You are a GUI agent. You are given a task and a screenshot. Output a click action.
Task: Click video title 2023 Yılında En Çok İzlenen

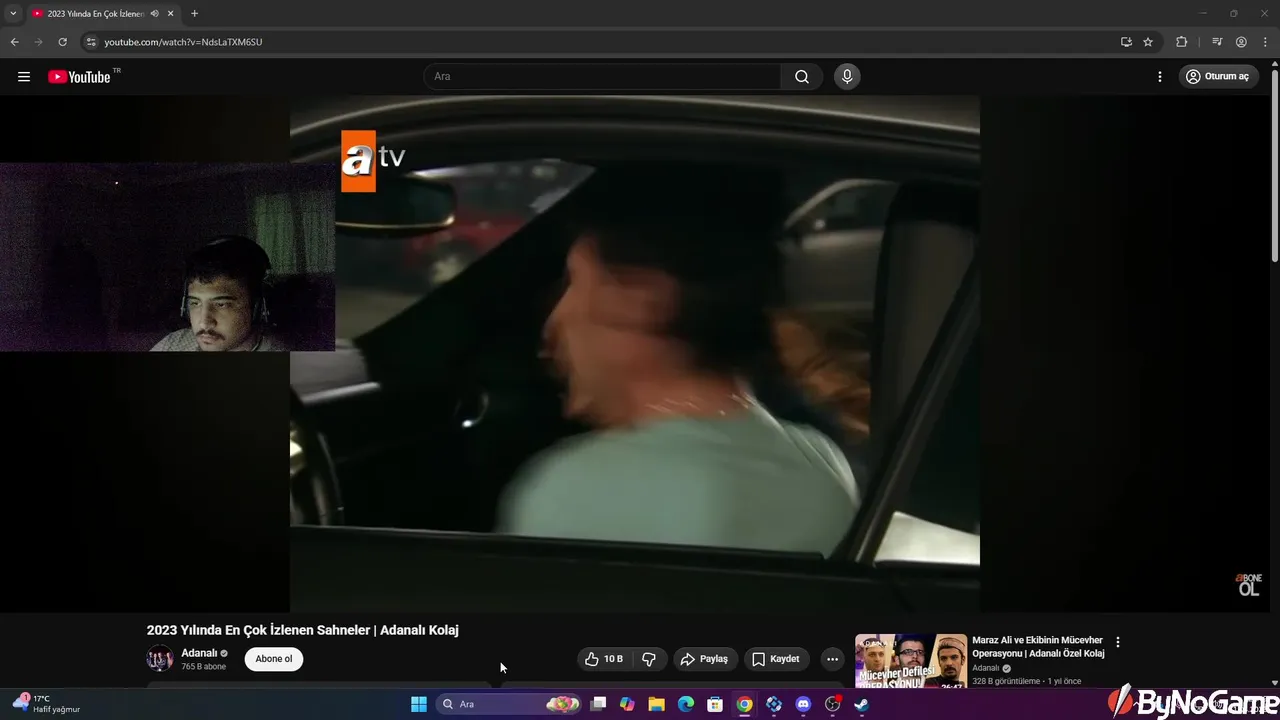click(303, 630)
